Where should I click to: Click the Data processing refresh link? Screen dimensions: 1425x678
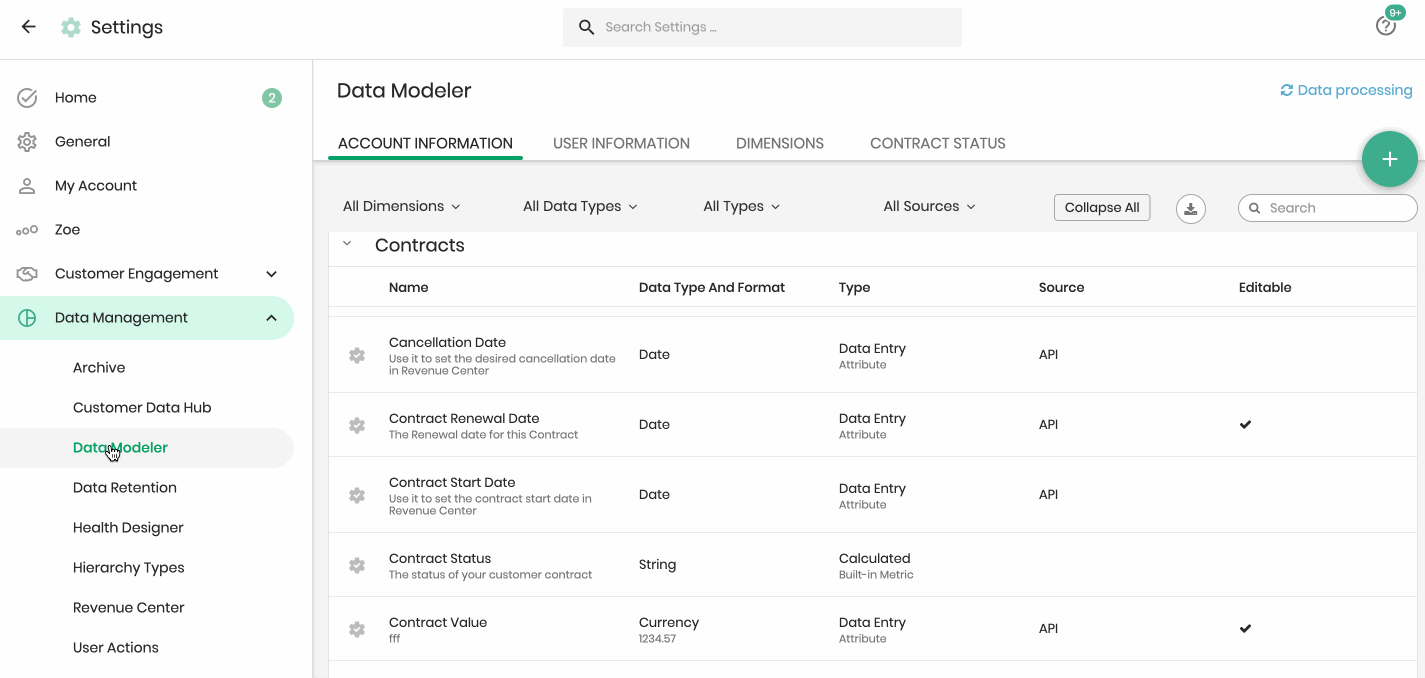pos(1346,89)
